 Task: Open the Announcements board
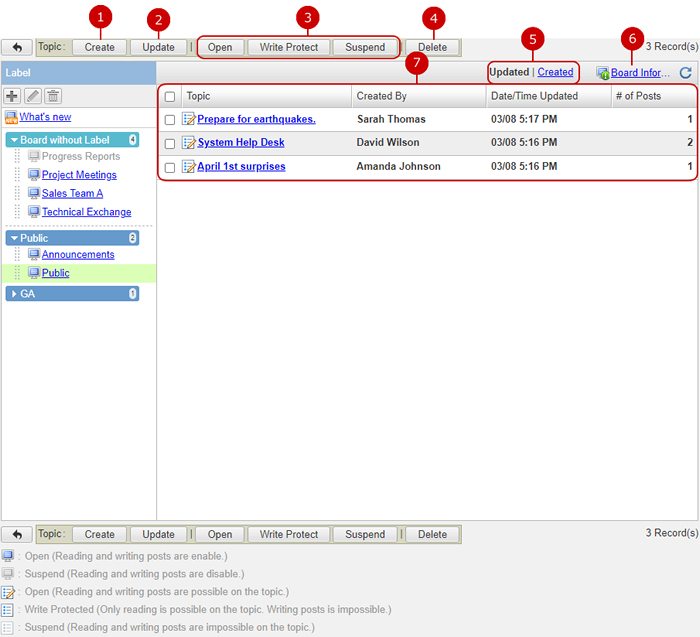[x=78, y=254]
